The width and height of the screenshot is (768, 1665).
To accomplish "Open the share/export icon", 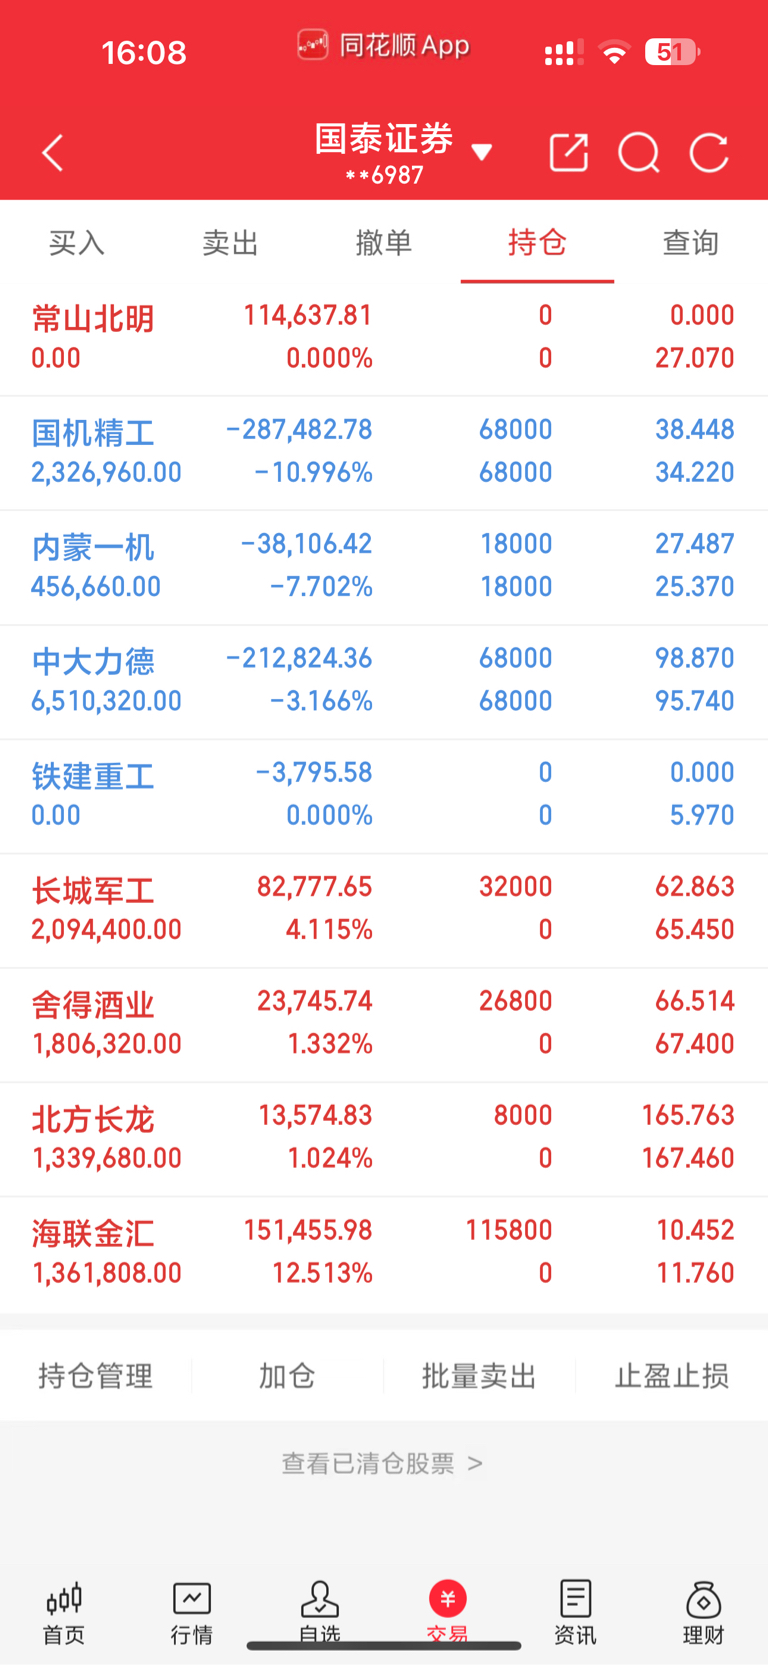I will 569,153.
